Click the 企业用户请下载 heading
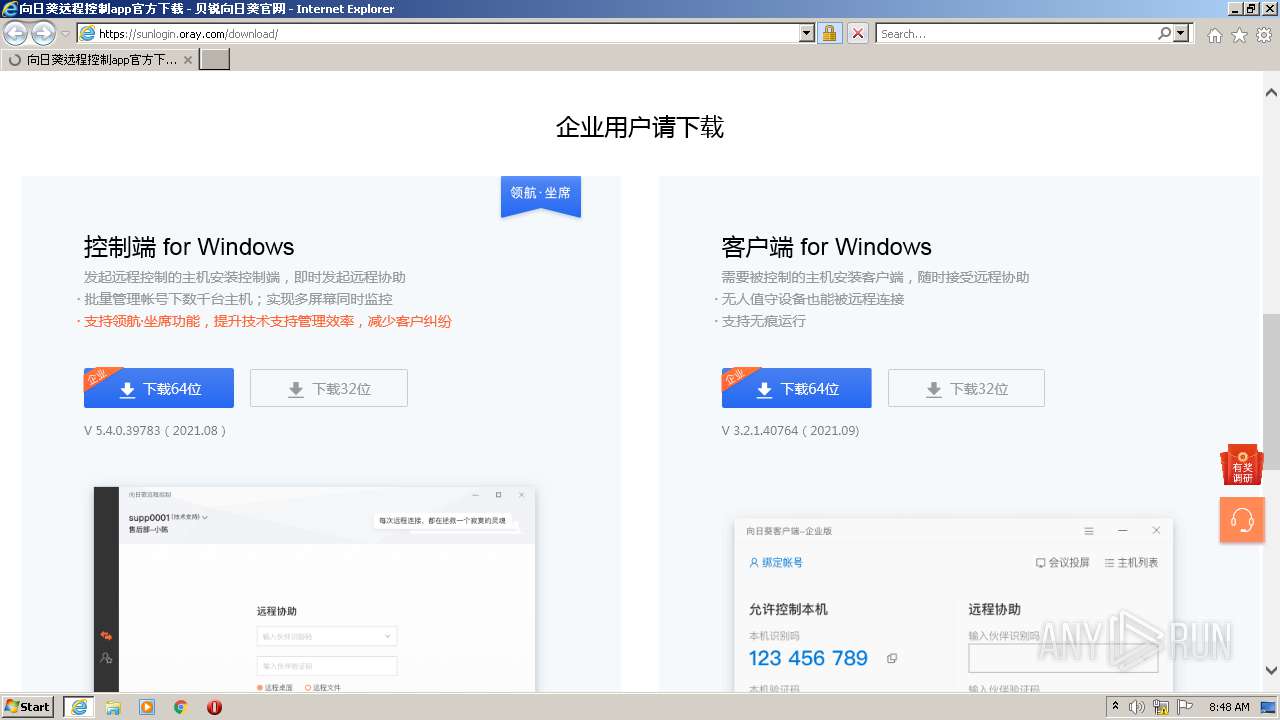Image resolution: width=1280 pixels, height=720 pixels. point(640,127)
